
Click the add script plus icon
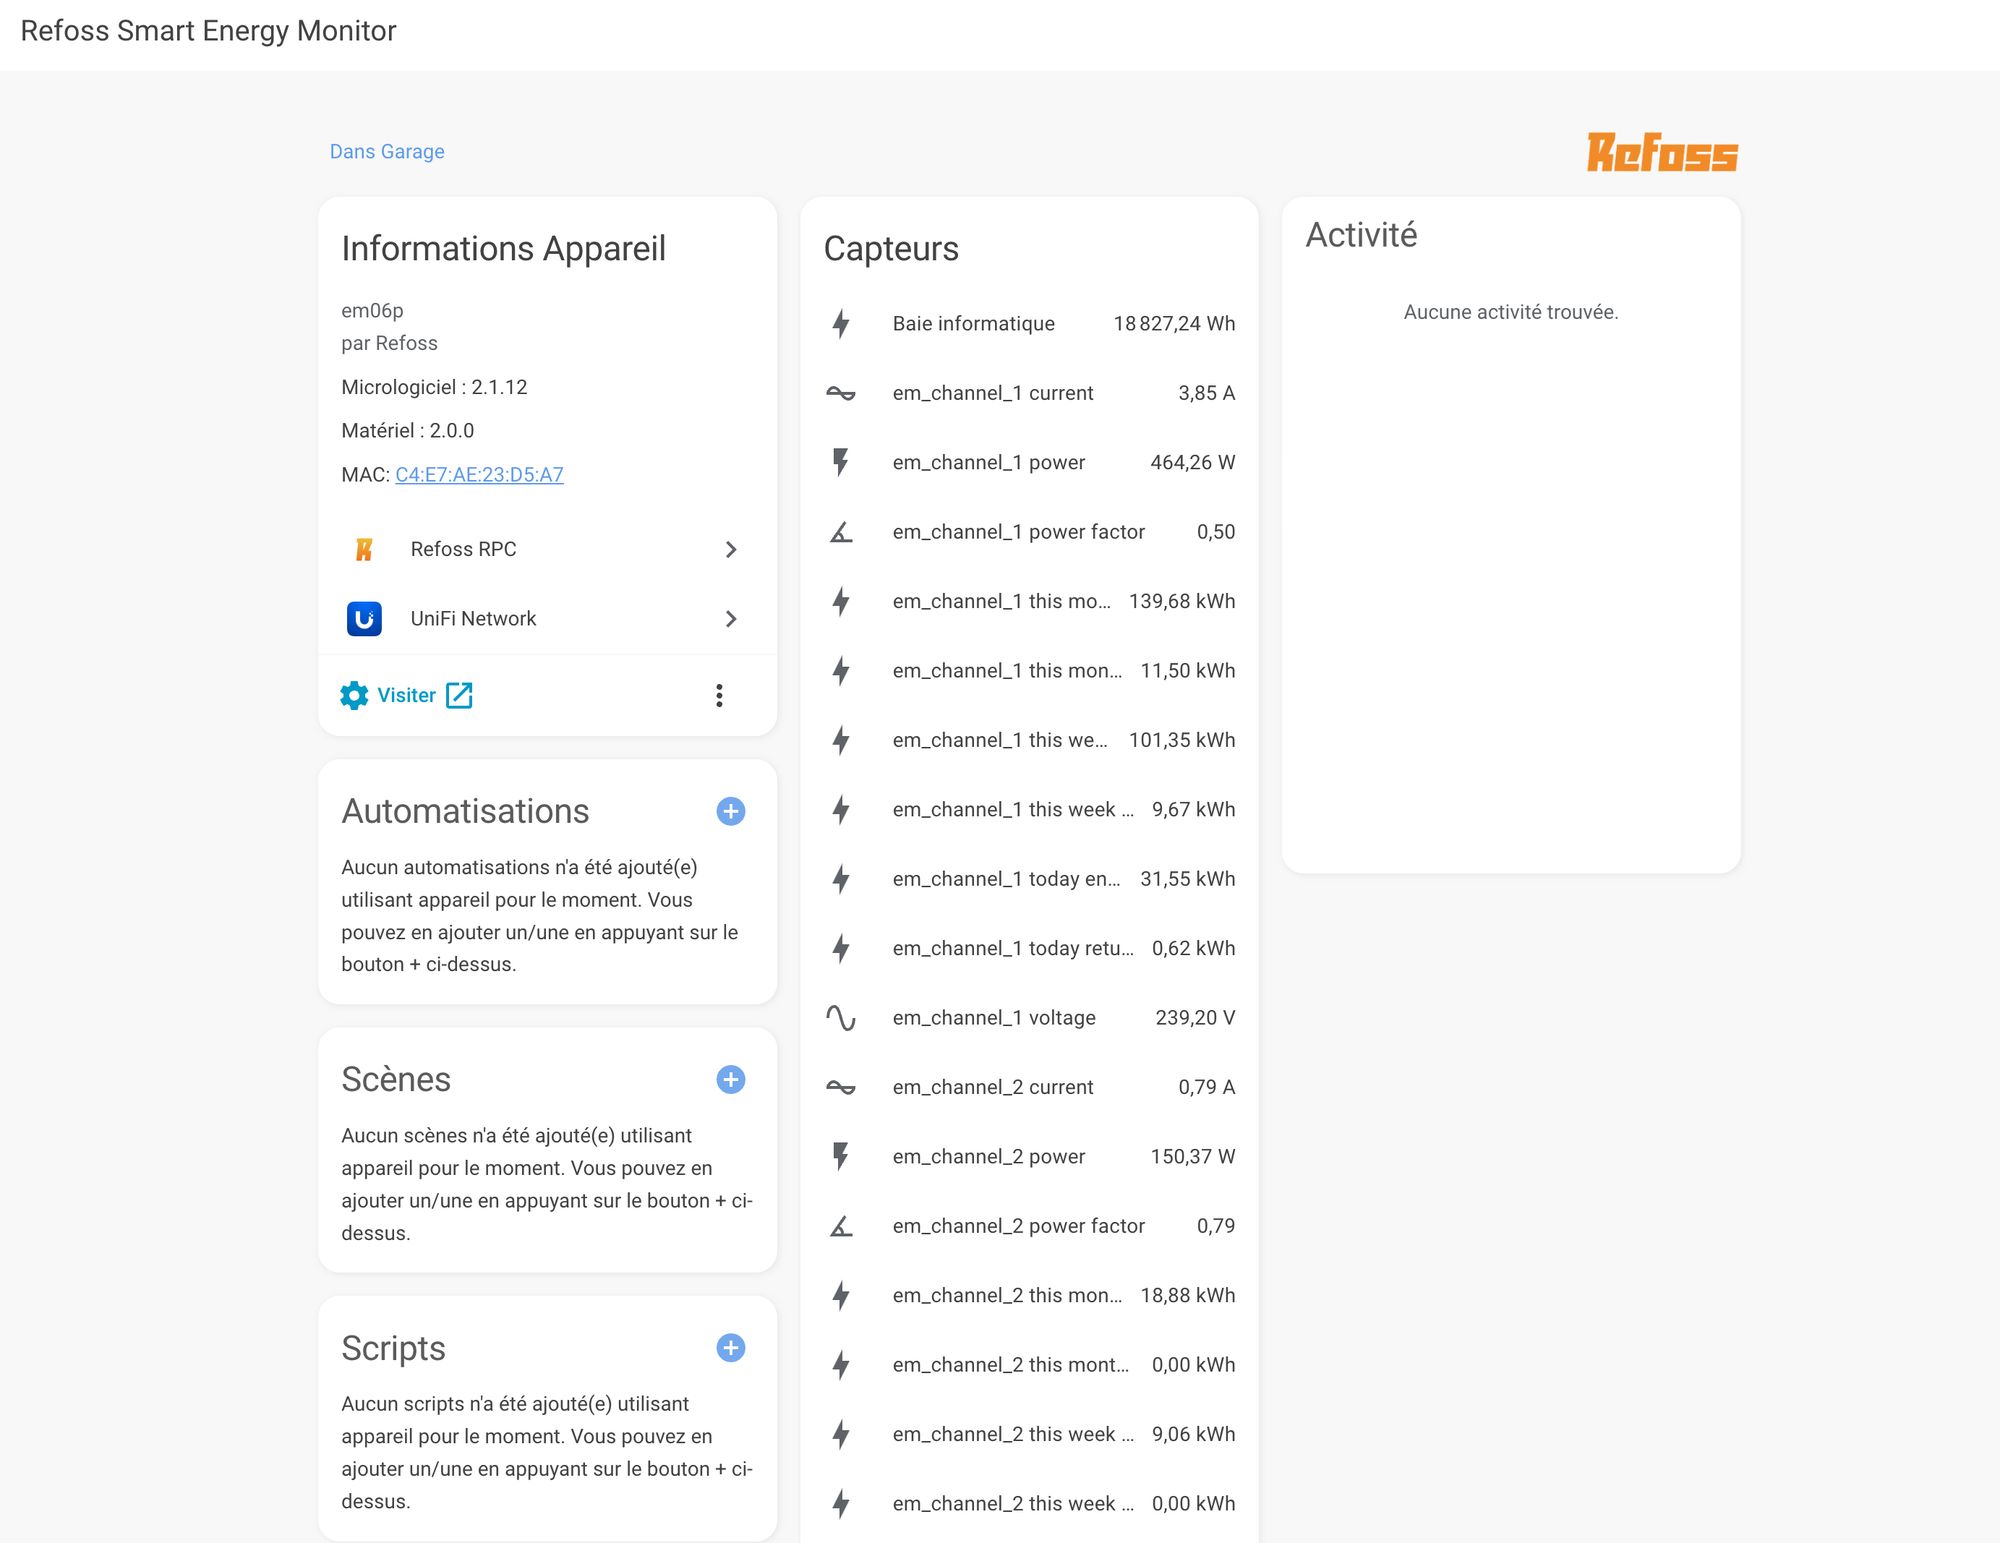731,1348
